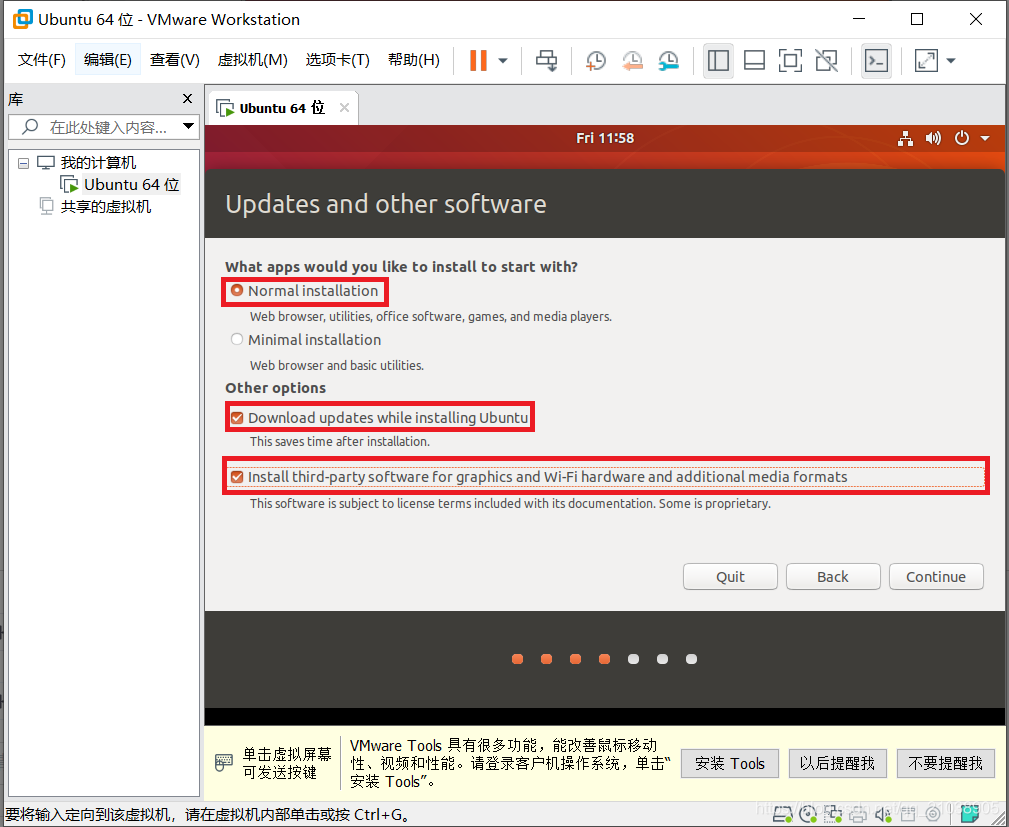Enter full screen mode icon
1009x827 pixels.
[x=790, y=60]
